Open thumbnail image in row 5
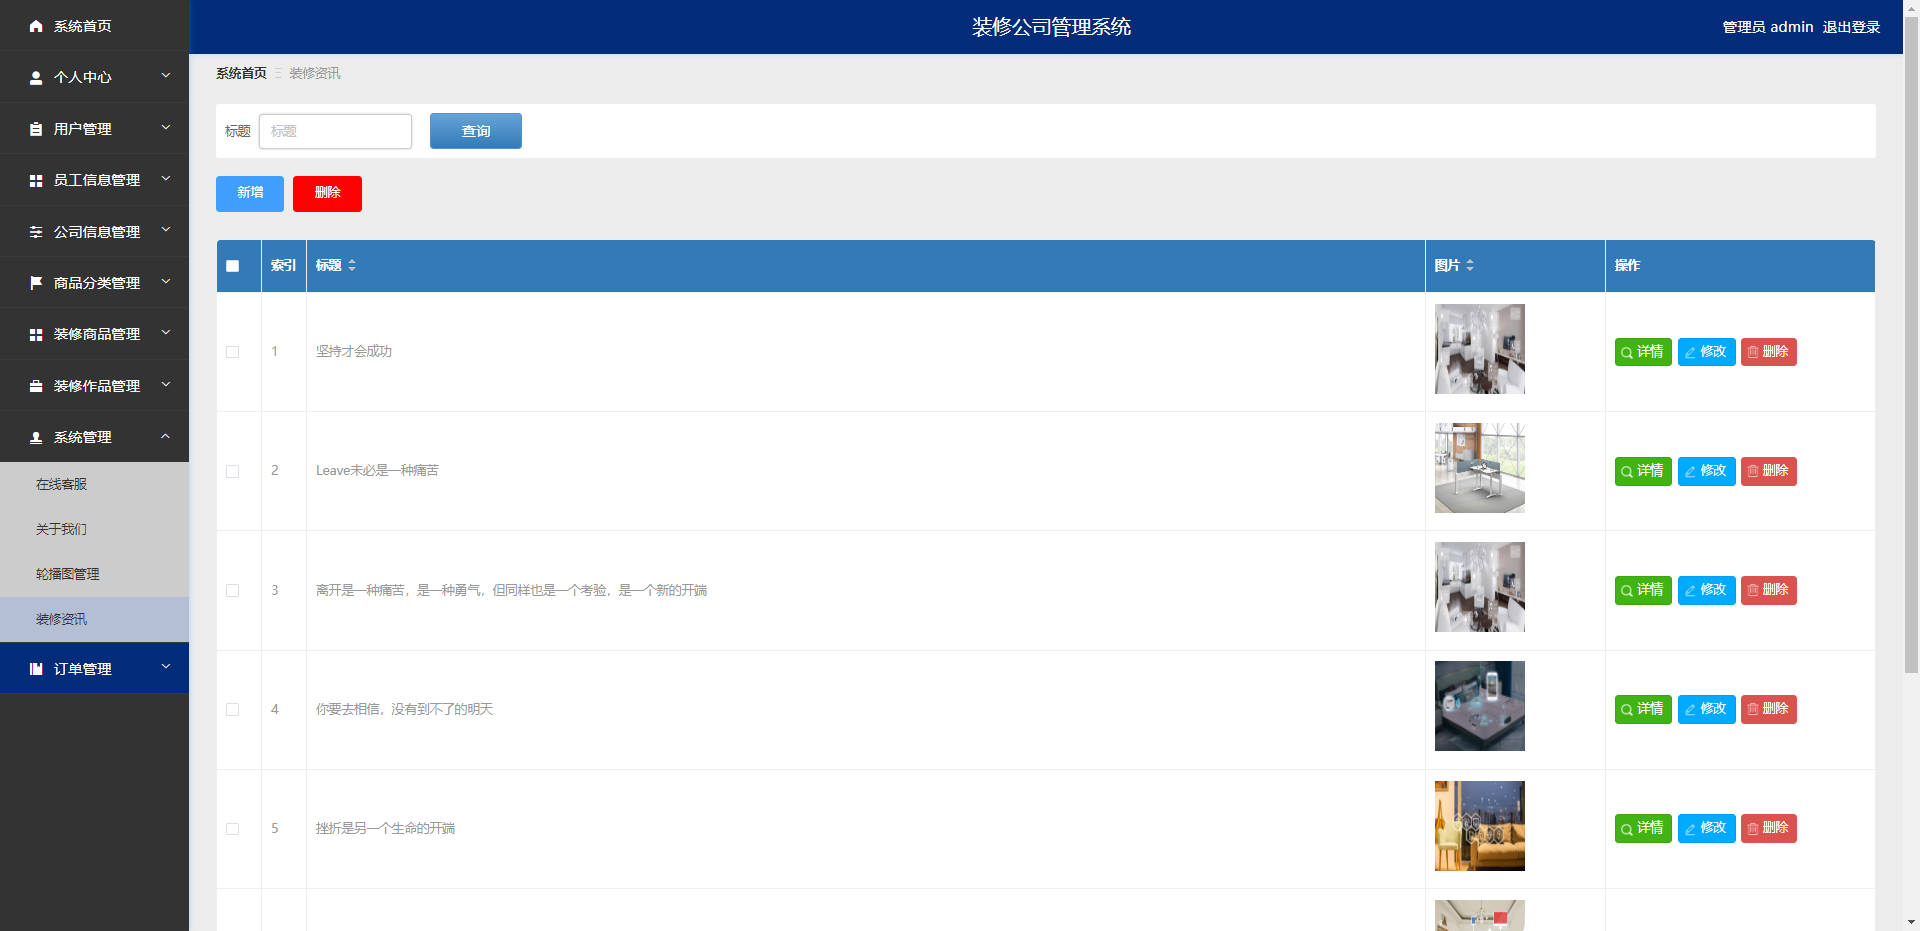 [x=1480, y=826]
